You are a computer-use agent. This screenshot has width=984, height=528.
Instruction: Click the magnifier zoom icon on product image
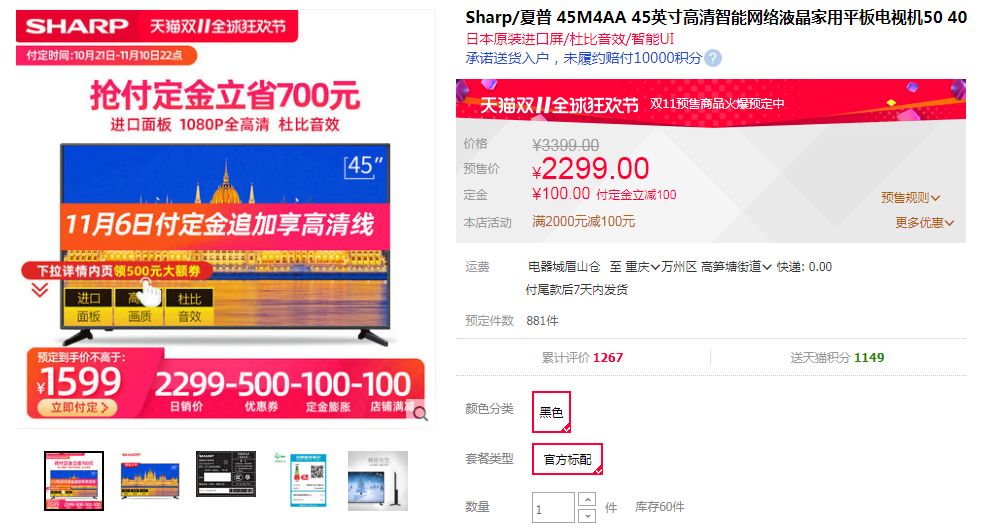(420, 414)
